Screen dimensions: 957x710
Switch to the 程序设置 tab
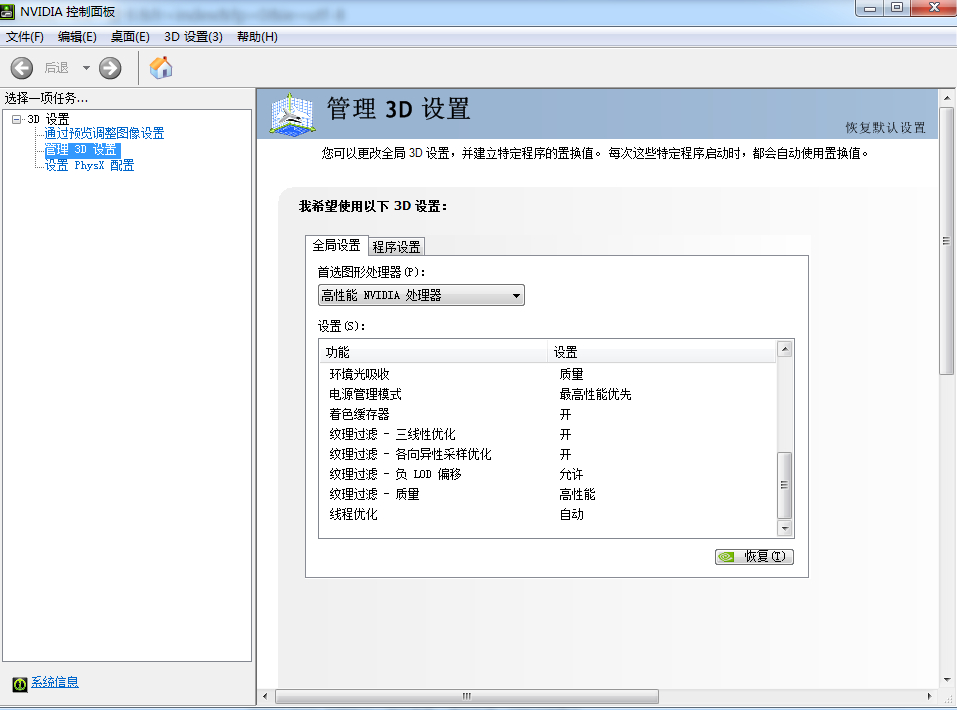tap(396, 247)
